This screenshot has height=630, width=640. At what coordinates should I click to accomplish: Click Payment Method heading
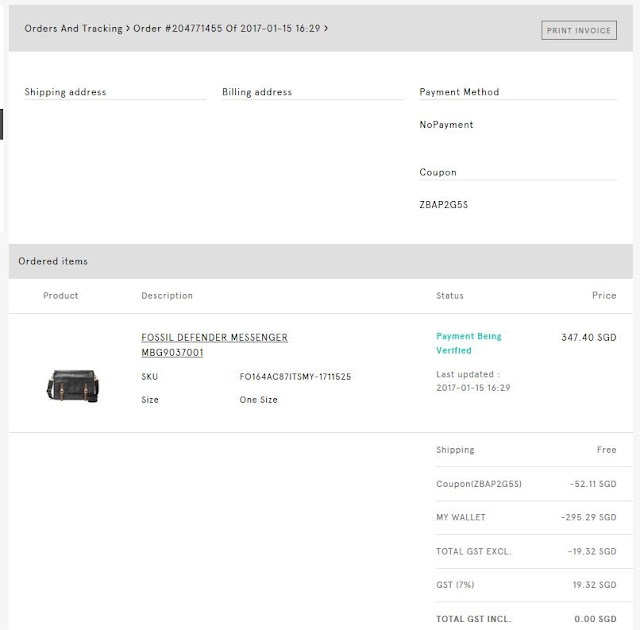(459, 92)
